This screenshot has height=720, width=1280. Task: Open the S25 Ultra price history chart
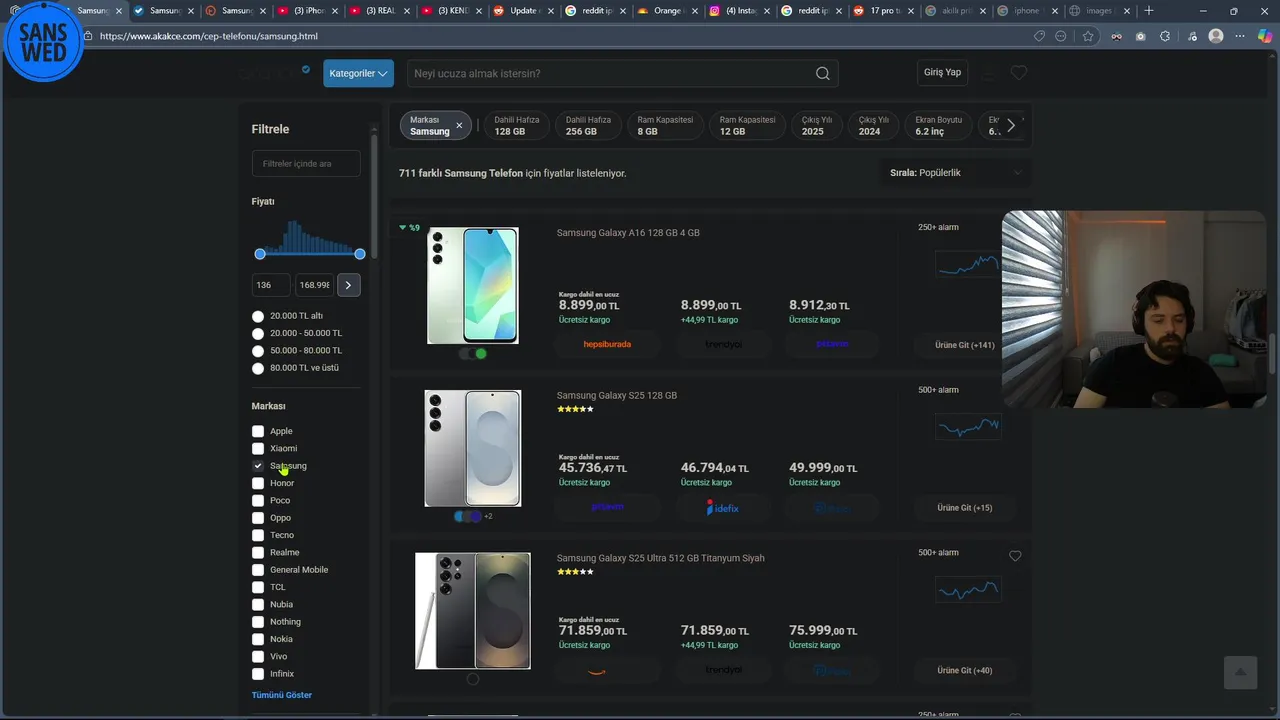[967, 590]
